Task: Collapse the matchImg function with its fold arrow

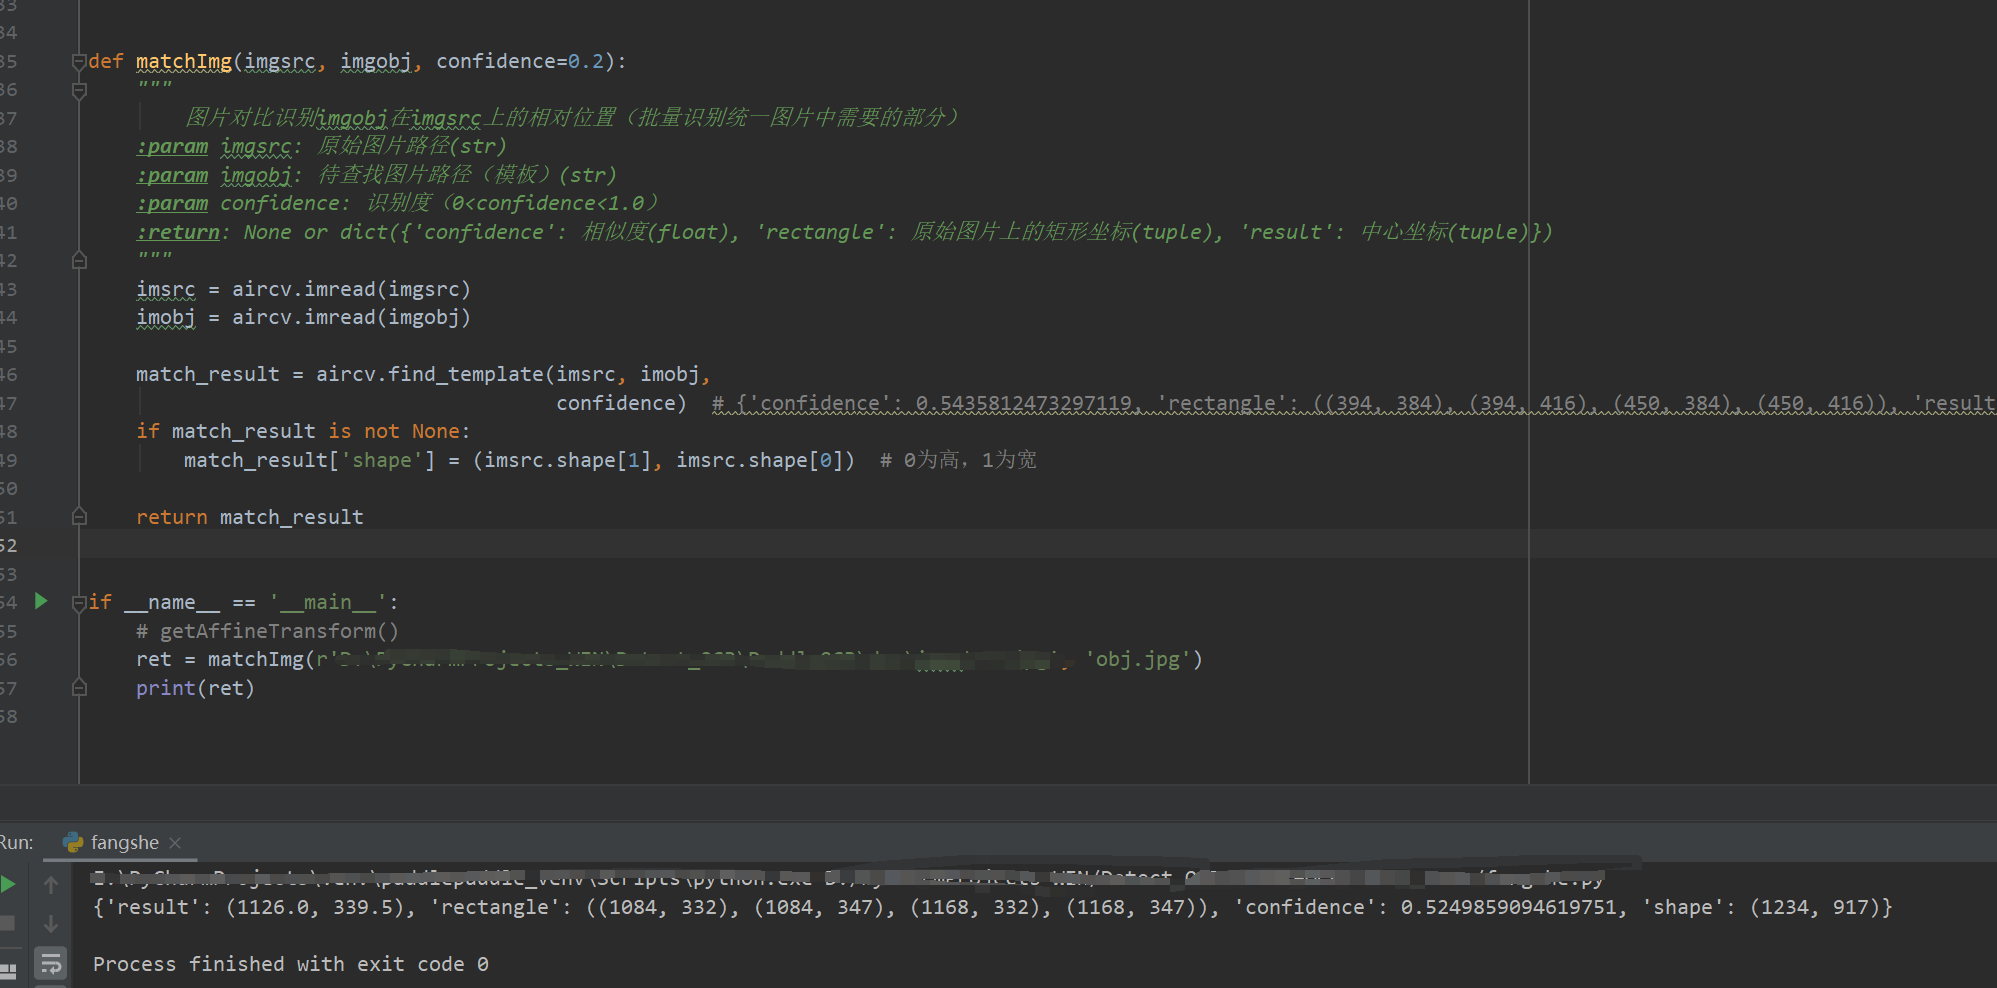Action: tap(79, 61)
